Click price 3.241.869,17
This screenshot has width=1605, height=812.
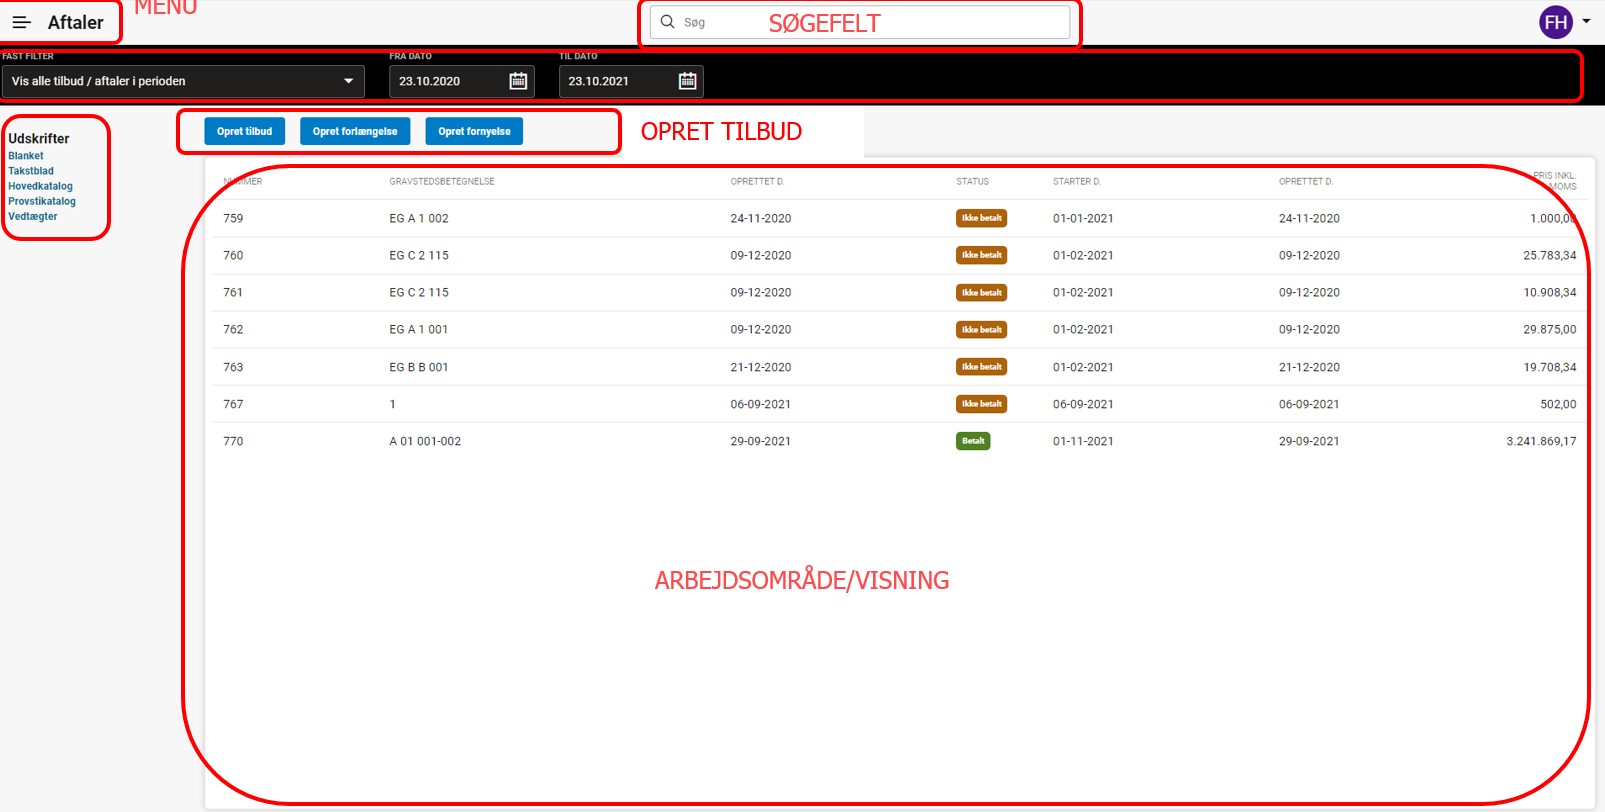(1541, 441)
